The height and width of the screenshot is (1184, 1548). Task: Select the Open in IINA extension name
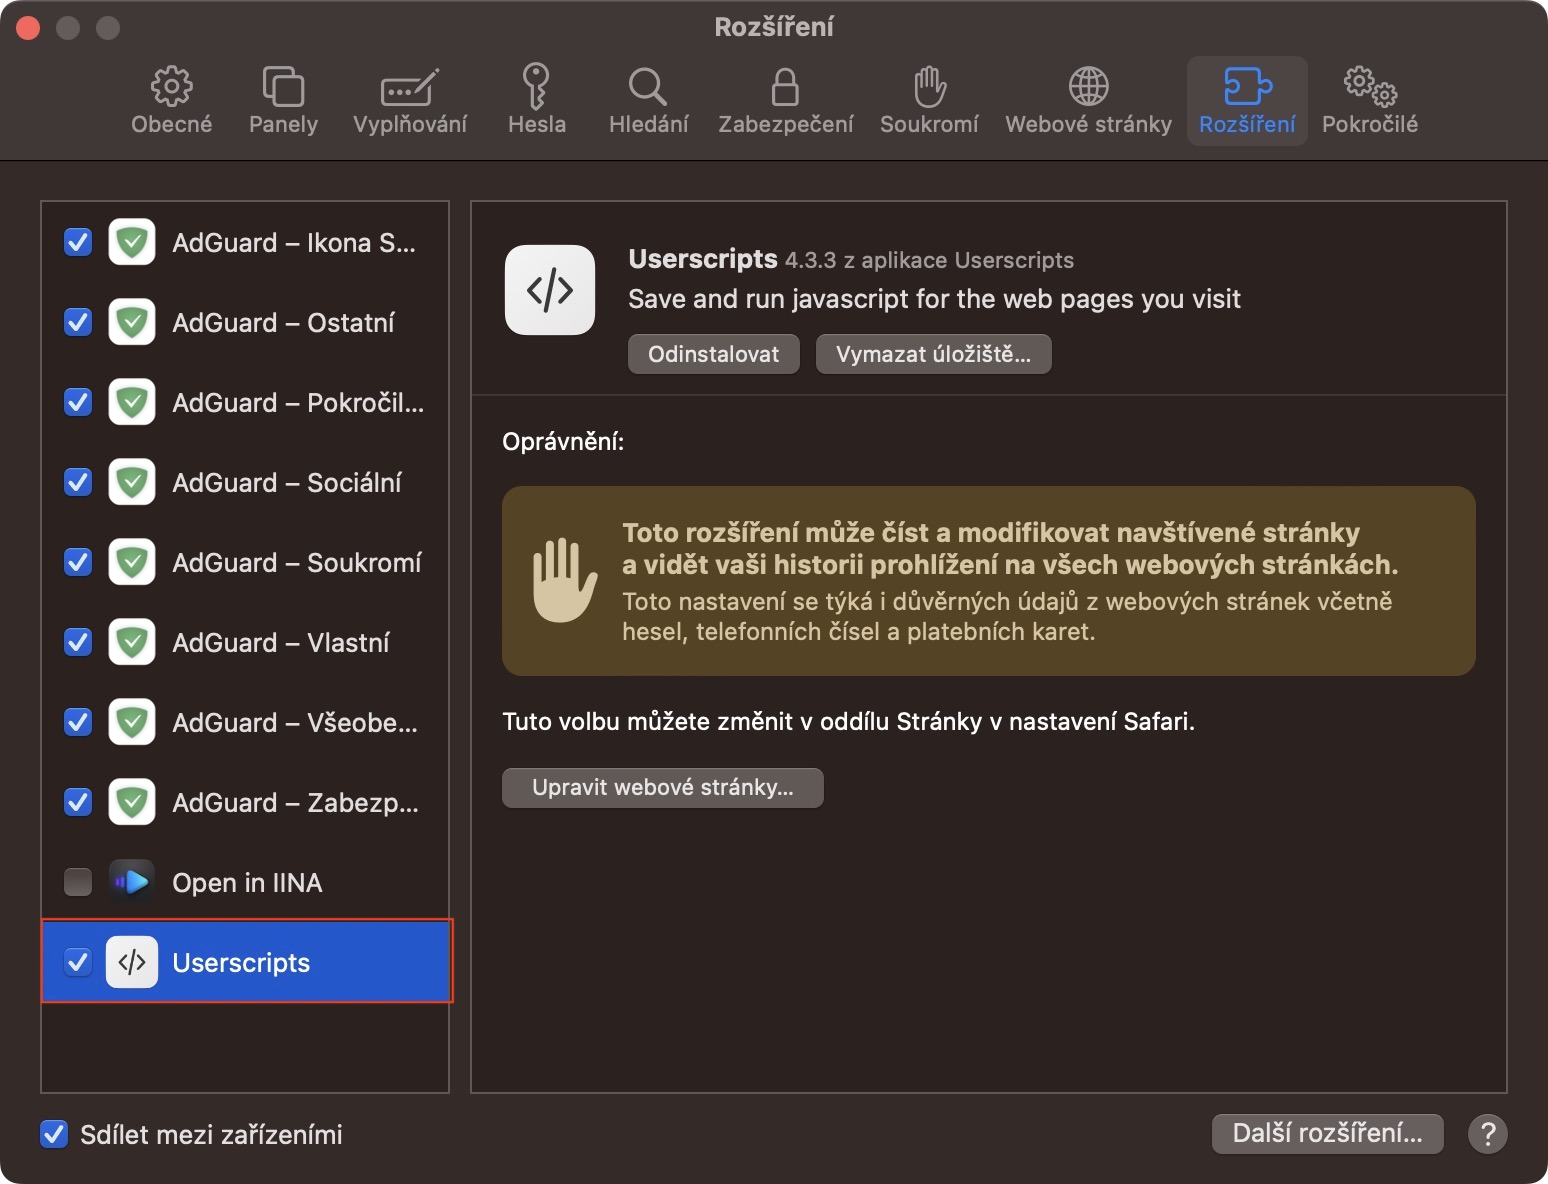[x=247, y=883]
